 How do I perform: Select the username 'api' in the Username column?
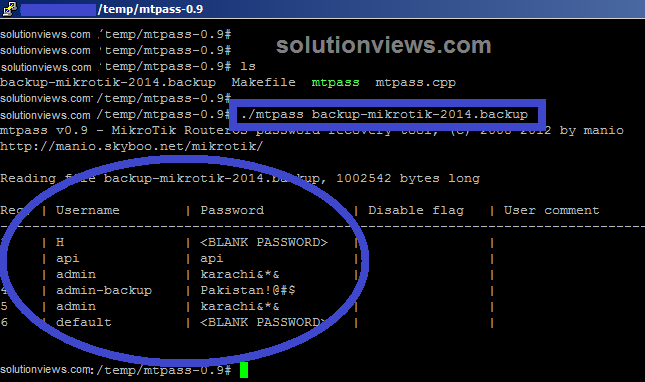coord(67,259)
